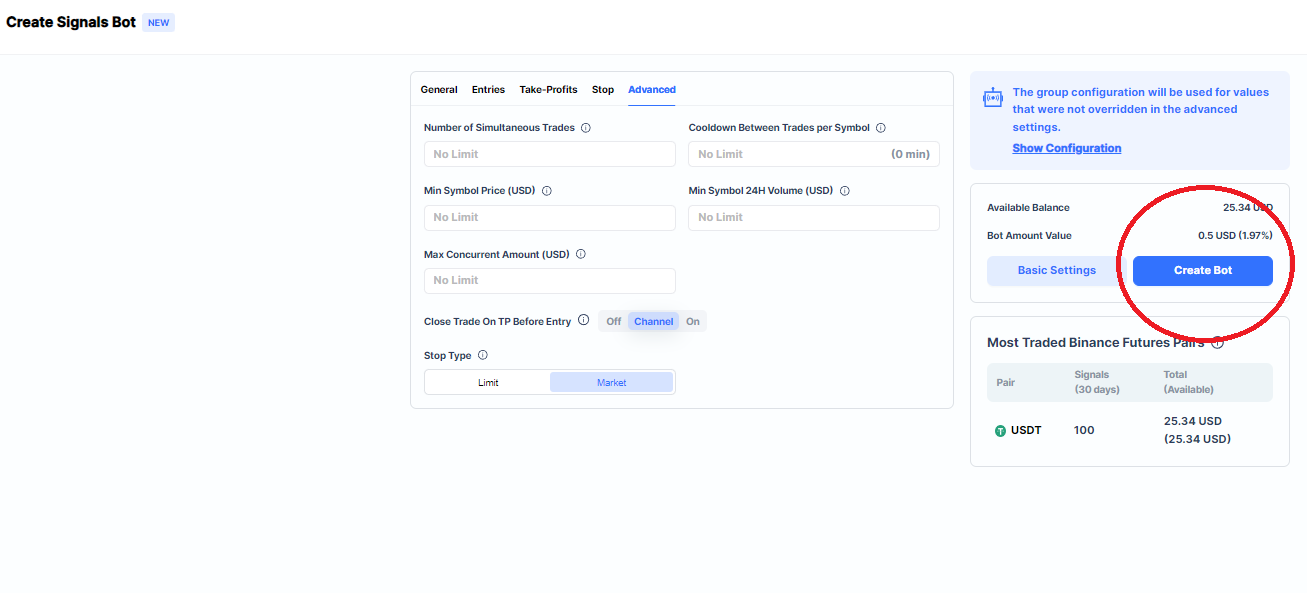The width and height of the screenshot is (1307, 593).
Task: Click the Basic Settings button
Action: coord(1056,271)
